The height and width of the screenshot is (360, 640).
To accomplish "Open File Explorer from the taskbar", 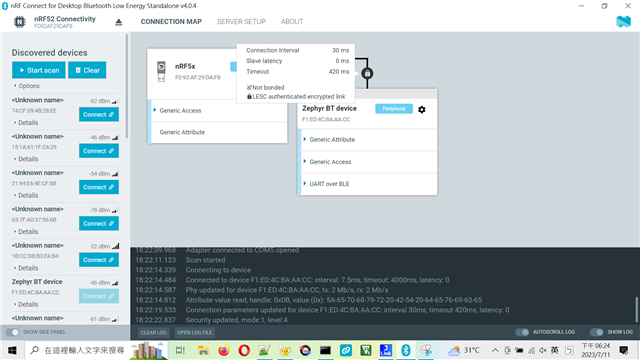I will click(x=203, y=350).
